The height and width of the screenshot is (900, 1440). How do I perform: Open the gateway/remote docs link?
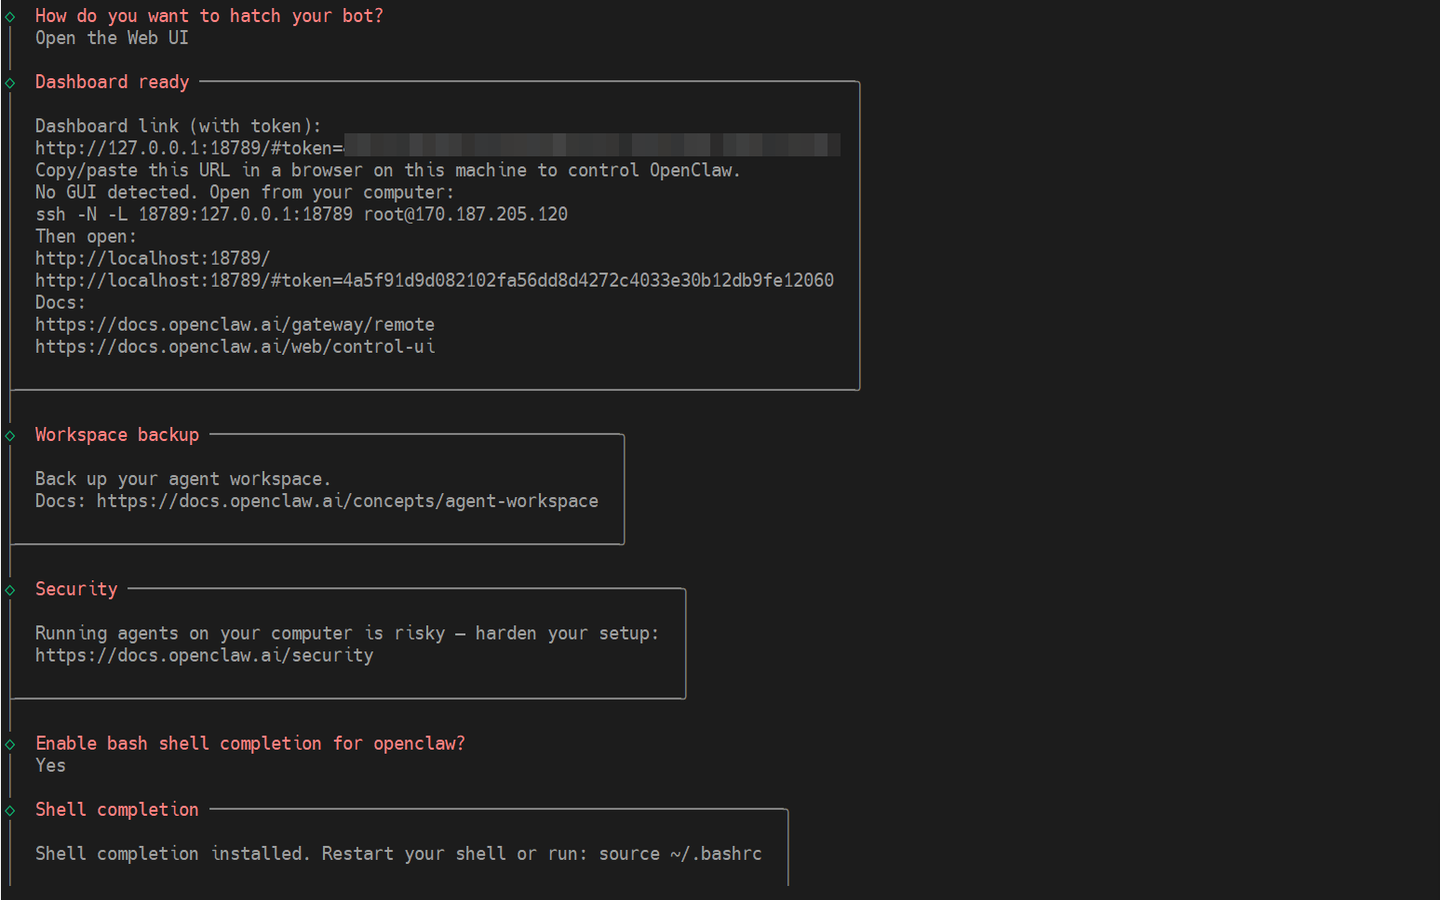click(234, 324)
